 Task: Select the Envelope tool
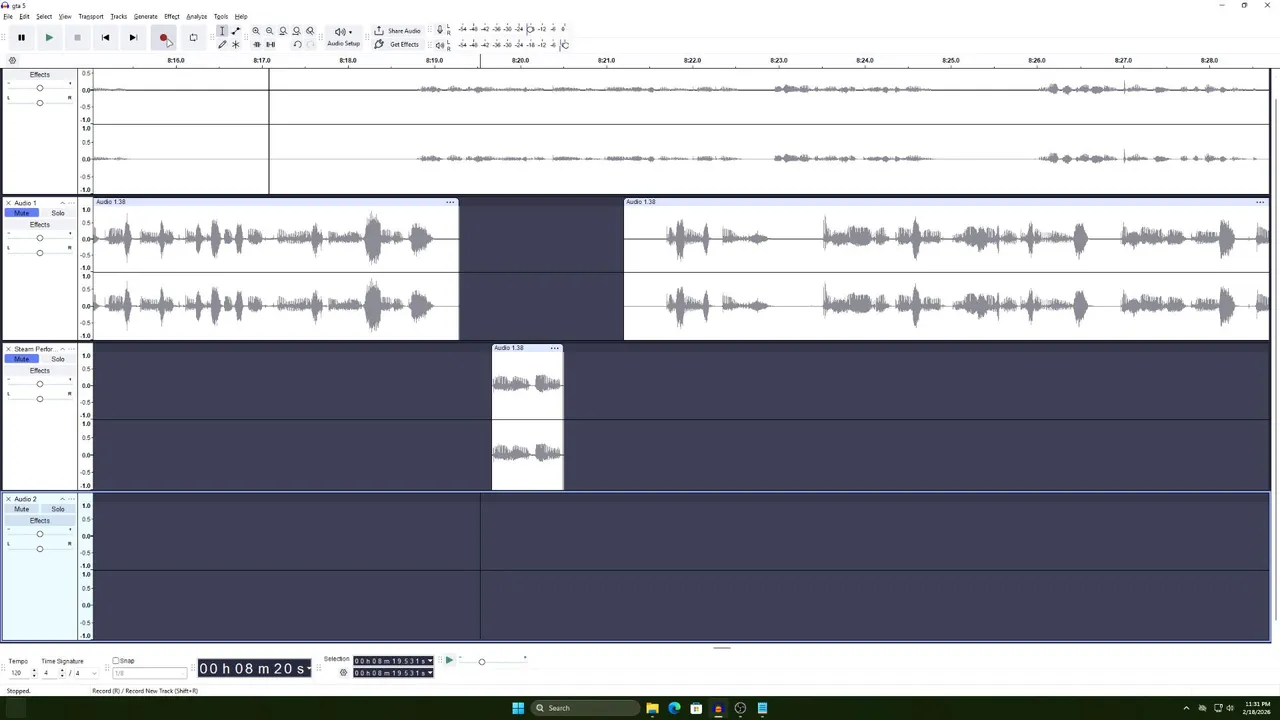236,31
